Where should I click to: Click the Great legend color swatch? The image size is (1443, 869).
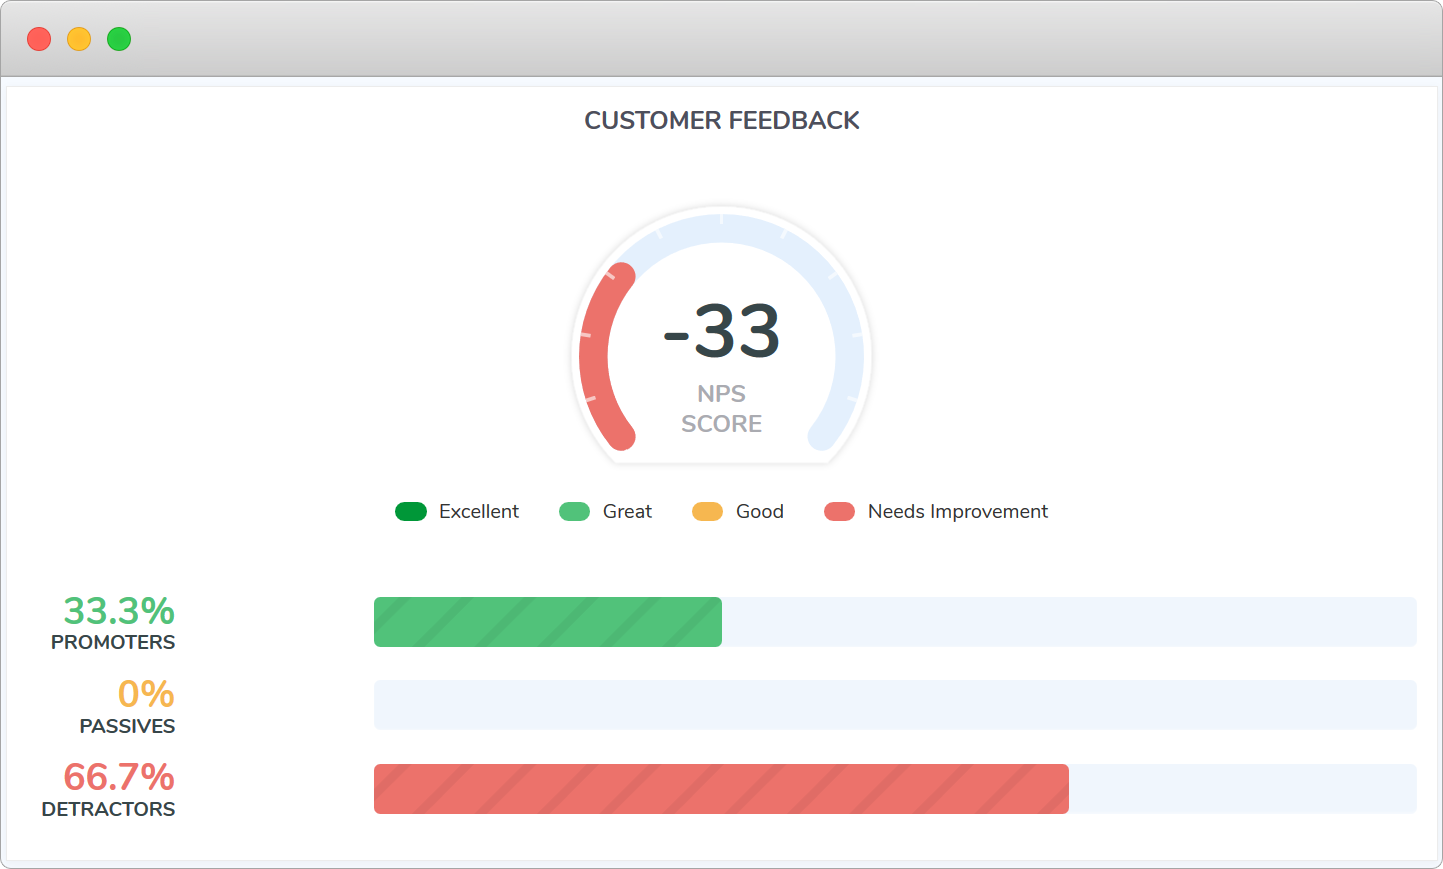574,512
